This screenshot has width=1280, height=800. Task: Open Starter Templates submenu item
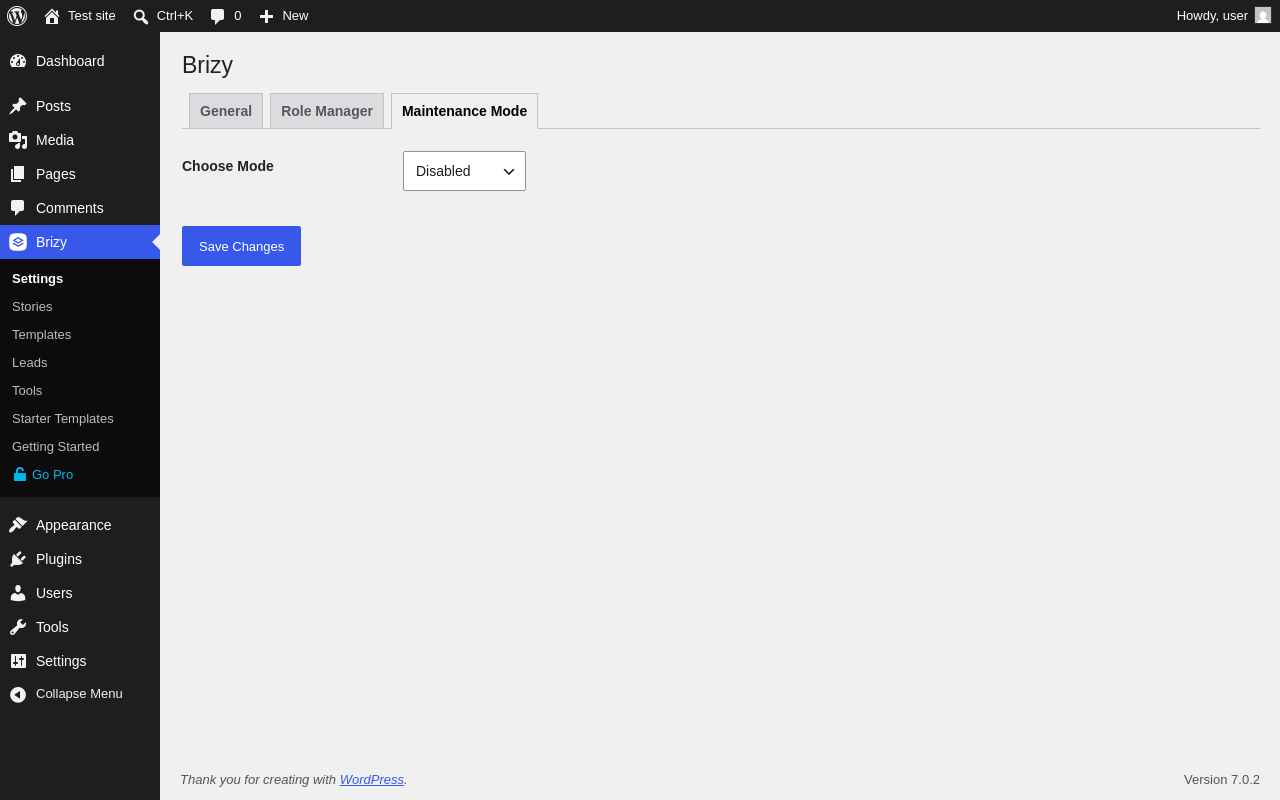63,419
